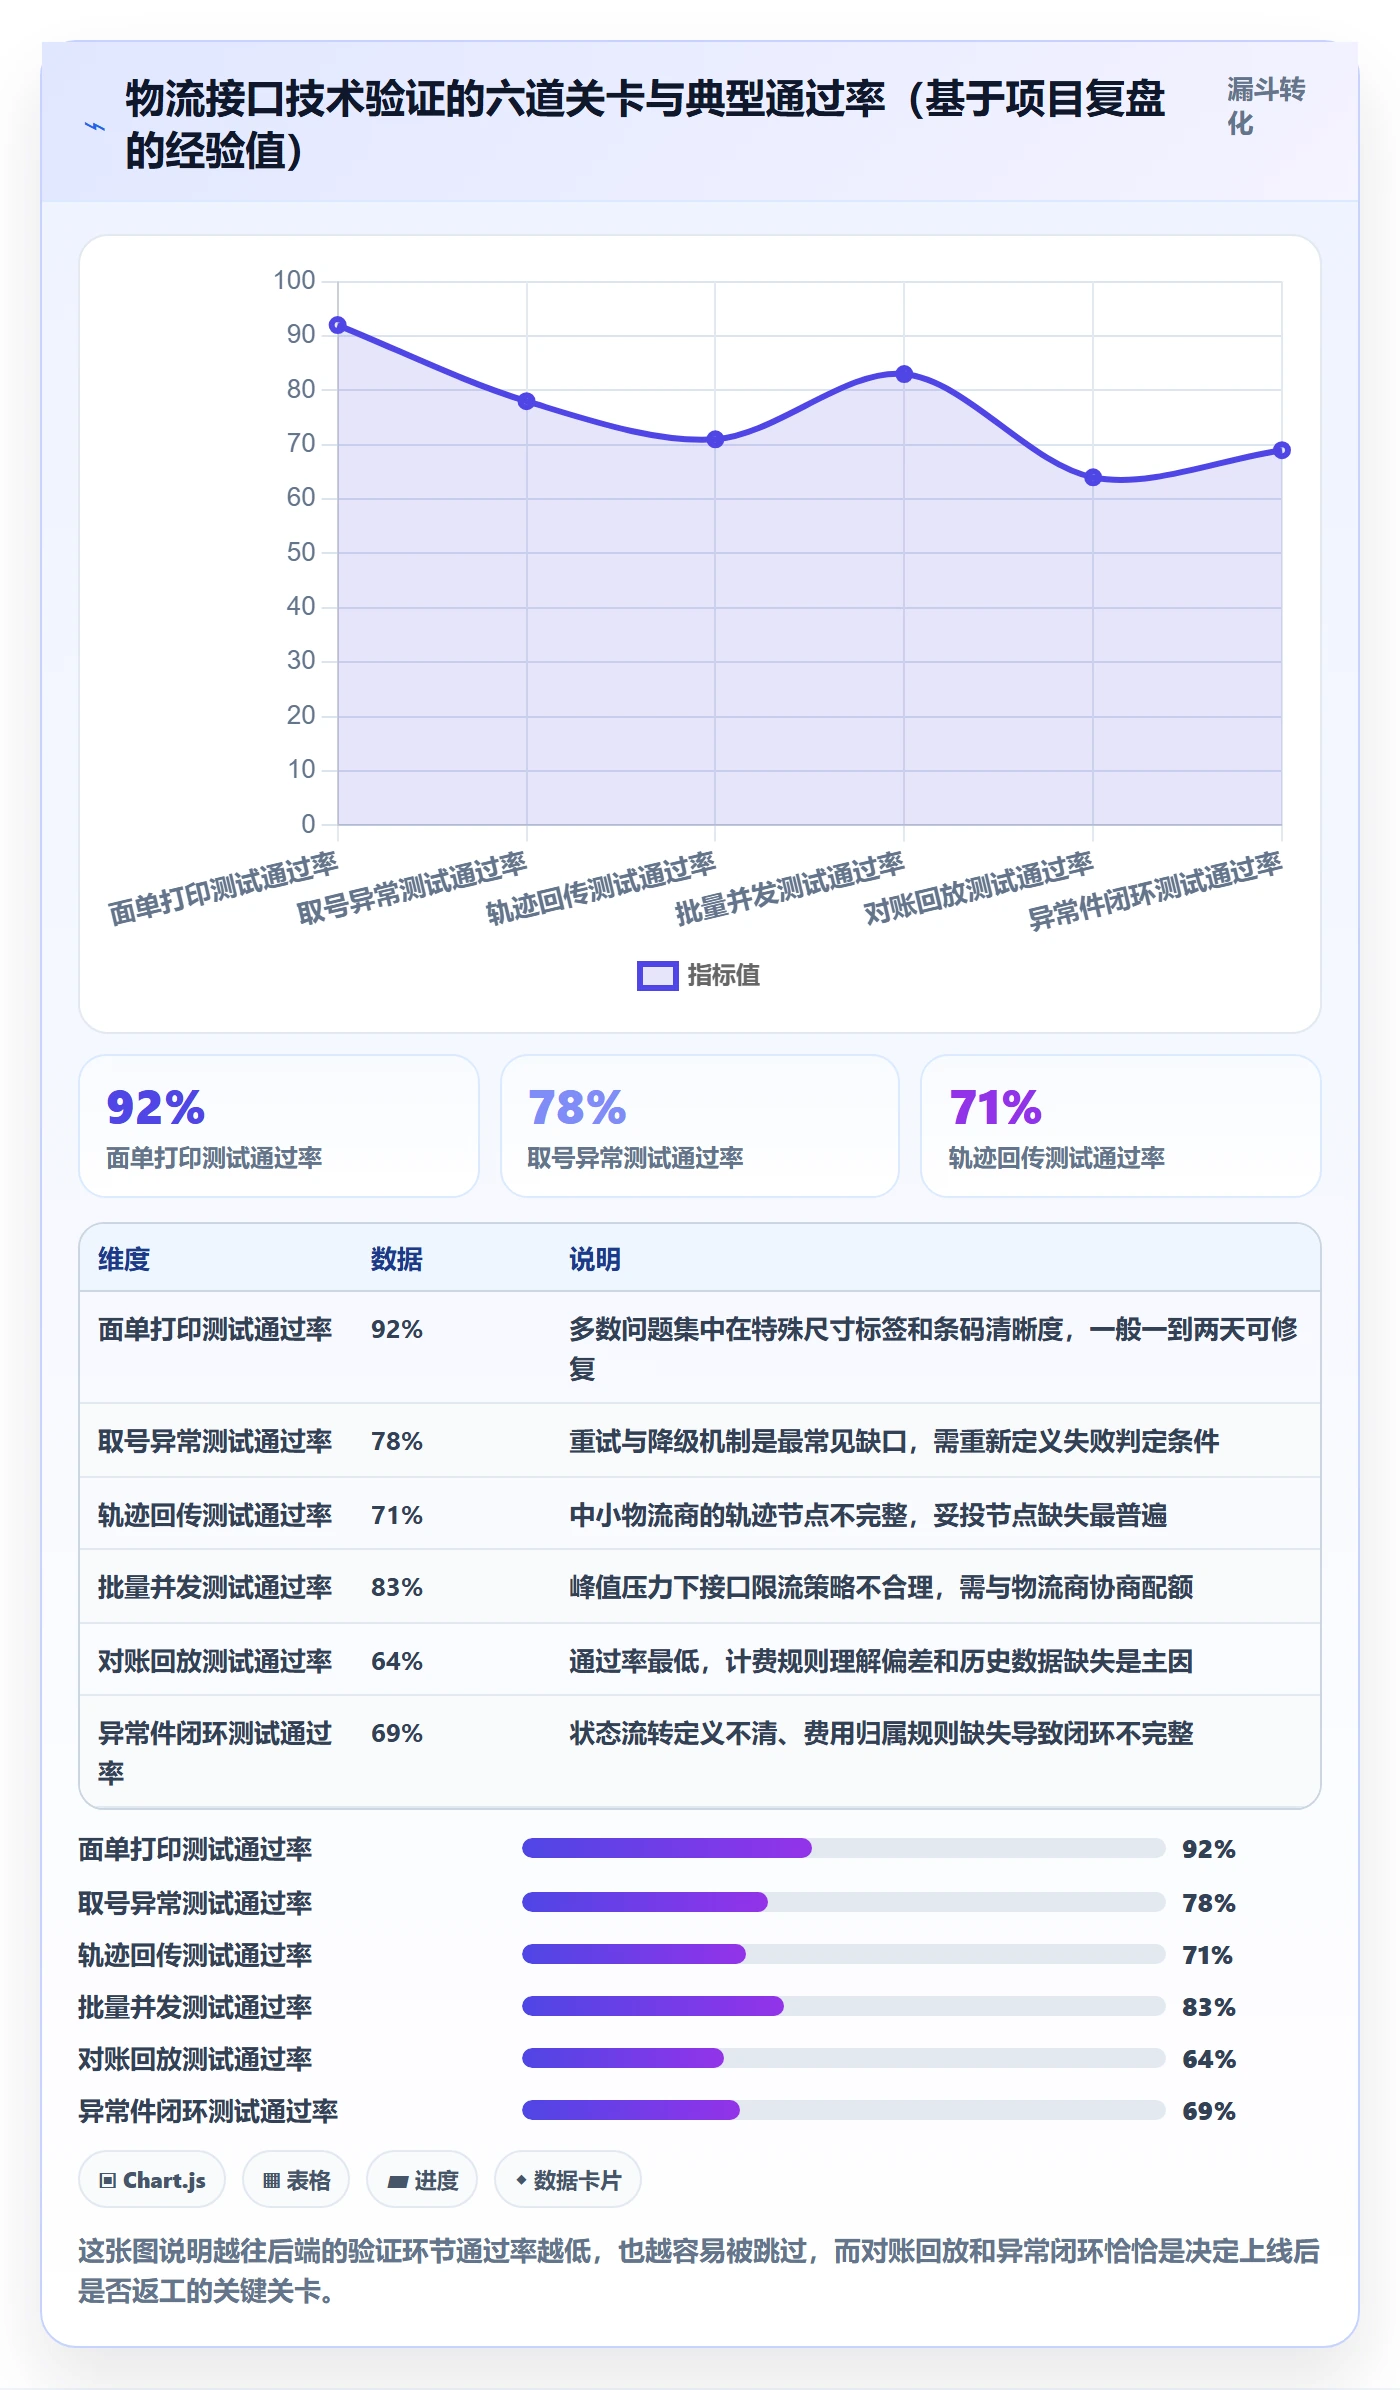
Task: Click the 数据卡片 tag chip
Action: coord(567,2180)
